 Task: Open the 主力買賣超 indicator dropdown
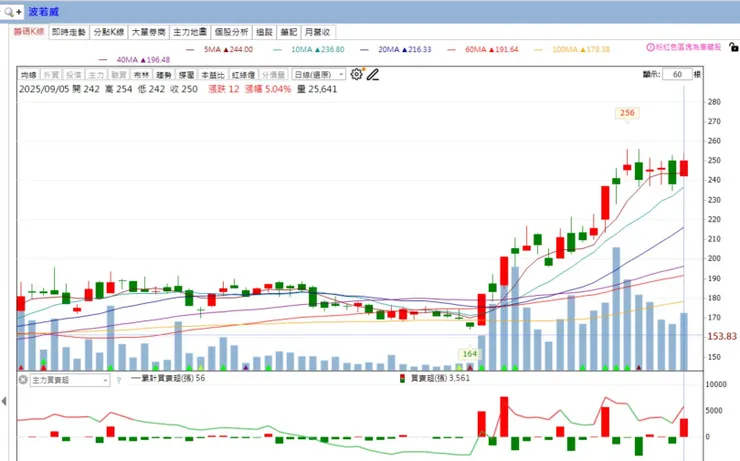[70, 380]
